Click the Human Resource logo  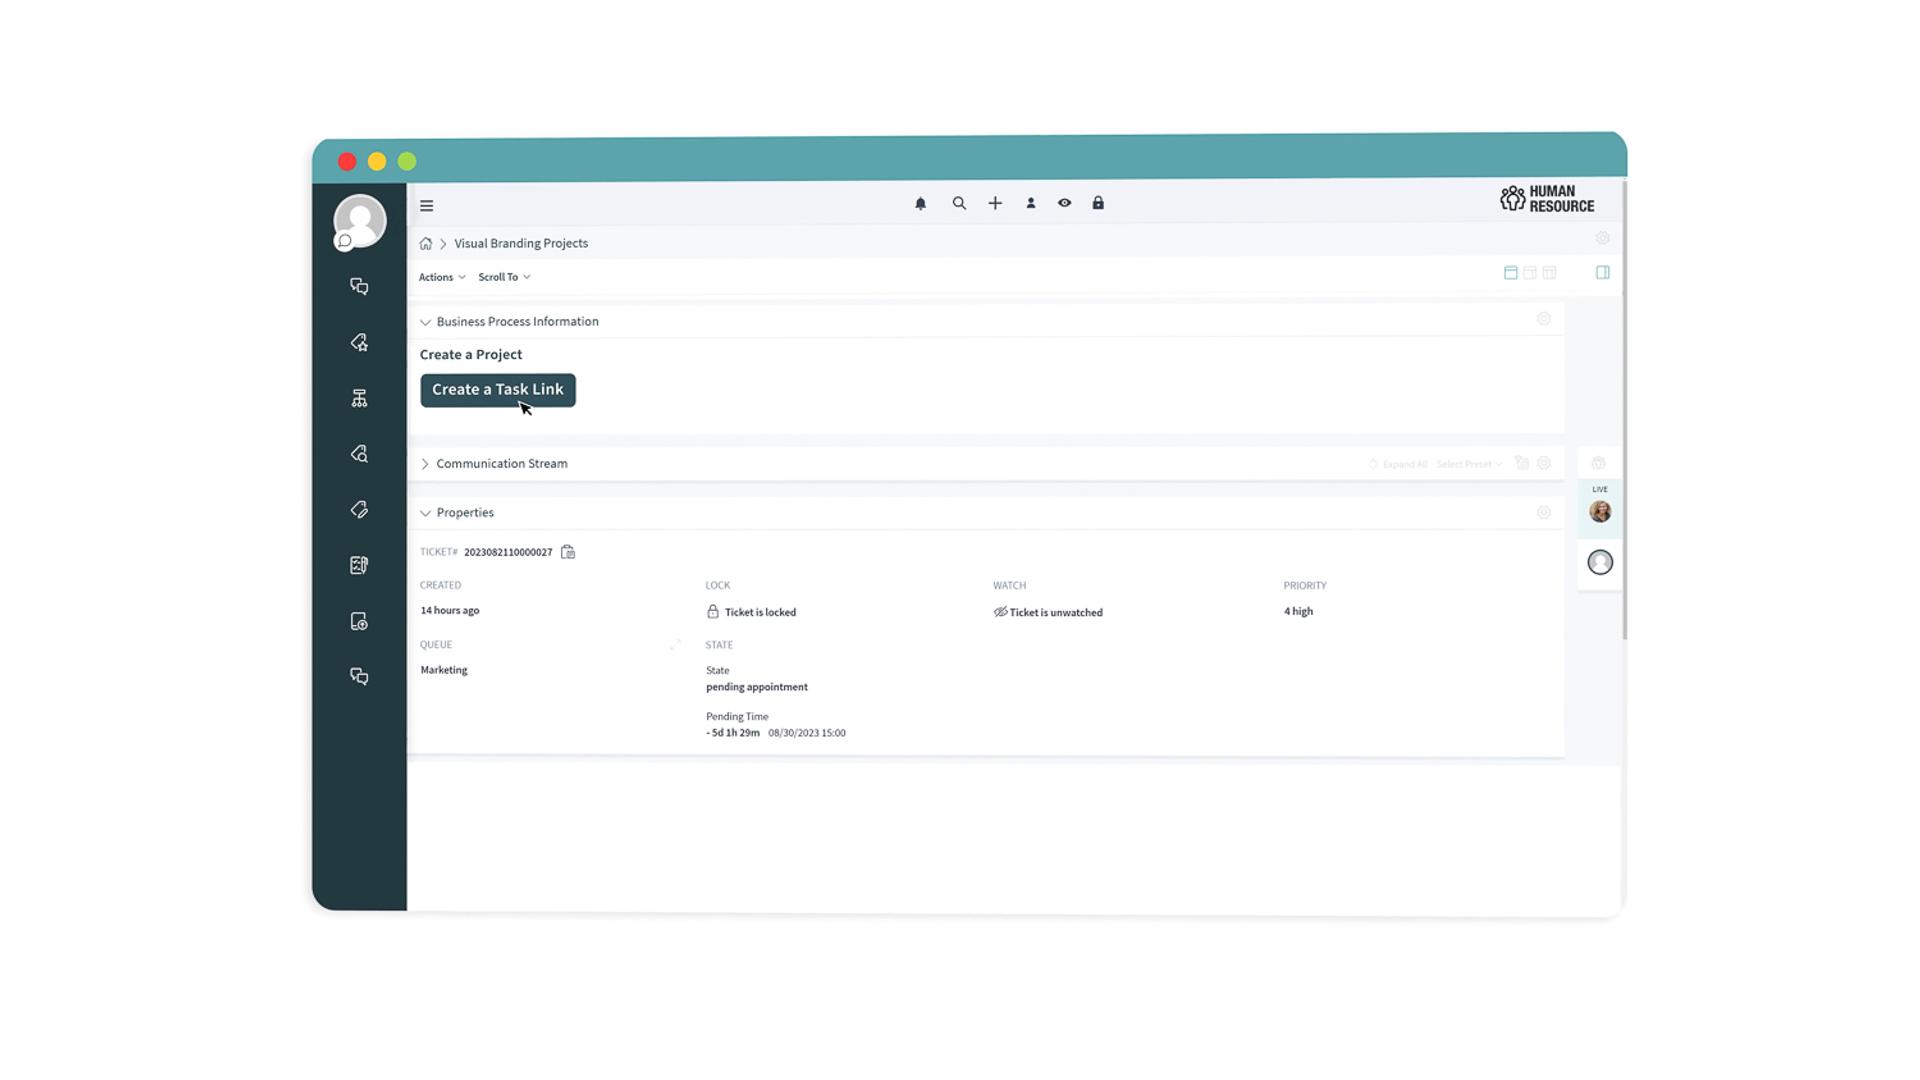1547,199
